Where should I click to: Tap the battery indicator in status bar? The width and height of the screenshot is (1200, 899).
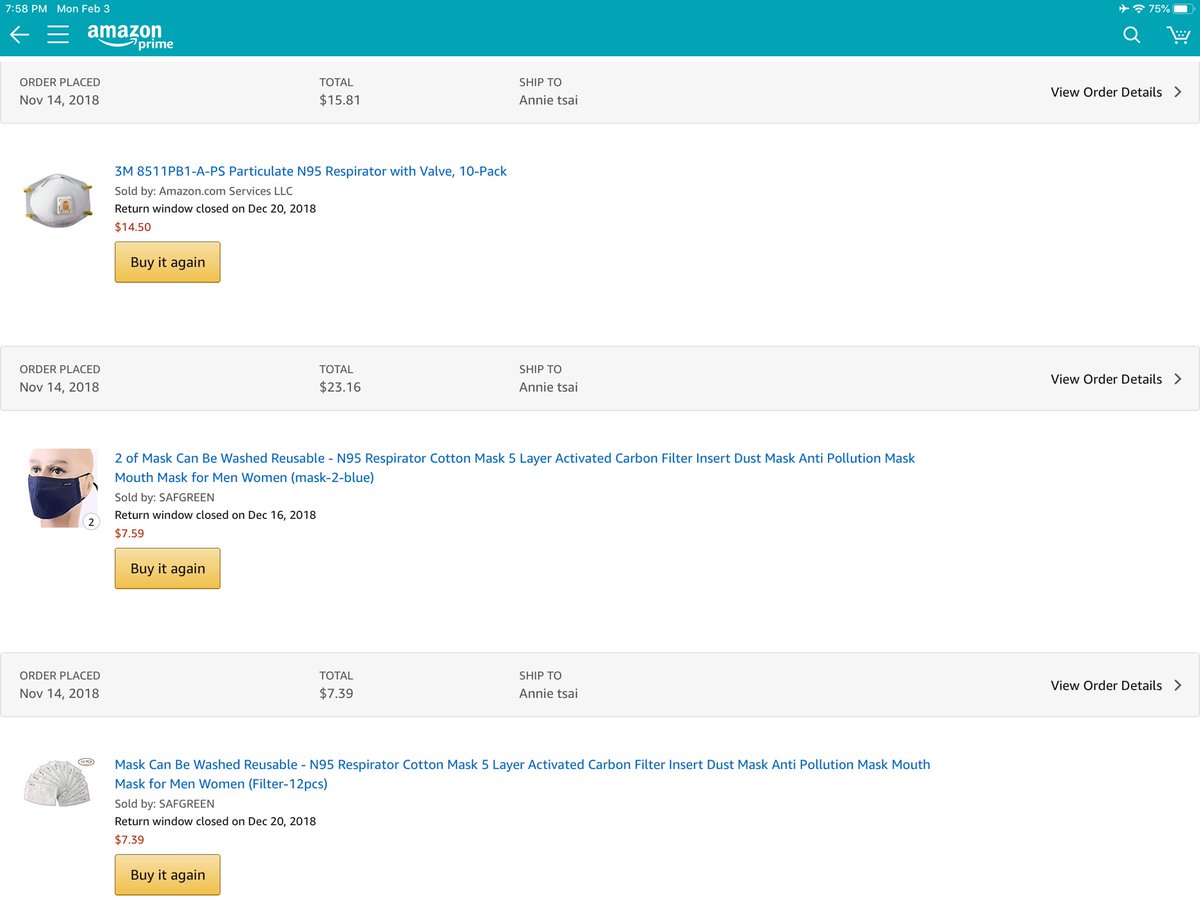point(1183,8)
